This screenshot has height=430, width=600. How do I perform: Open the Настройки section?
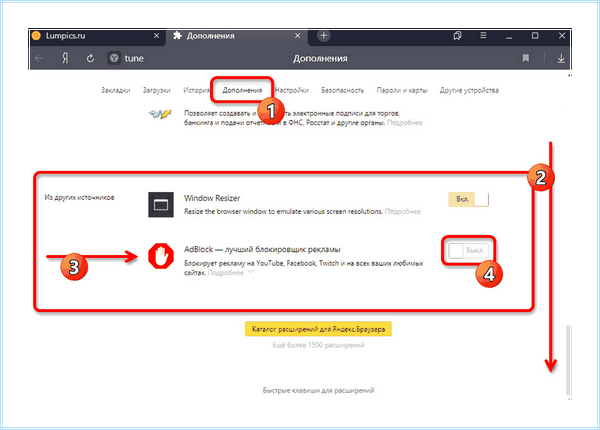pyautogui.click(x=292, y=90)
